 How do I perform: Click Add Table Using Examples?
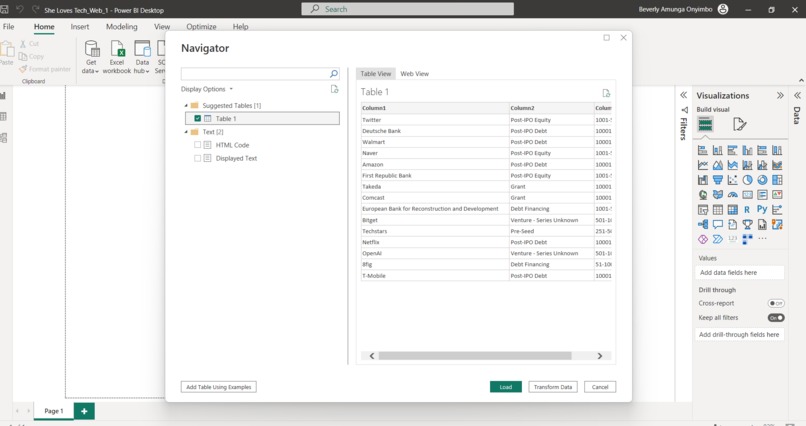(x=218, y=387)
